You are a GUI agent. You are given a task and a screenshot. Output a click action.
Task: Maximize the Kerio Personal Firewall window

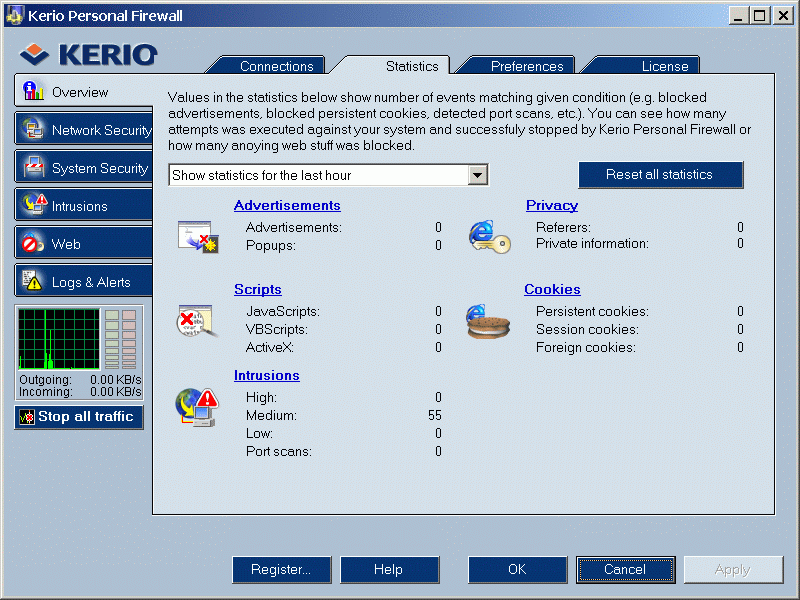[x=760, y=16]
